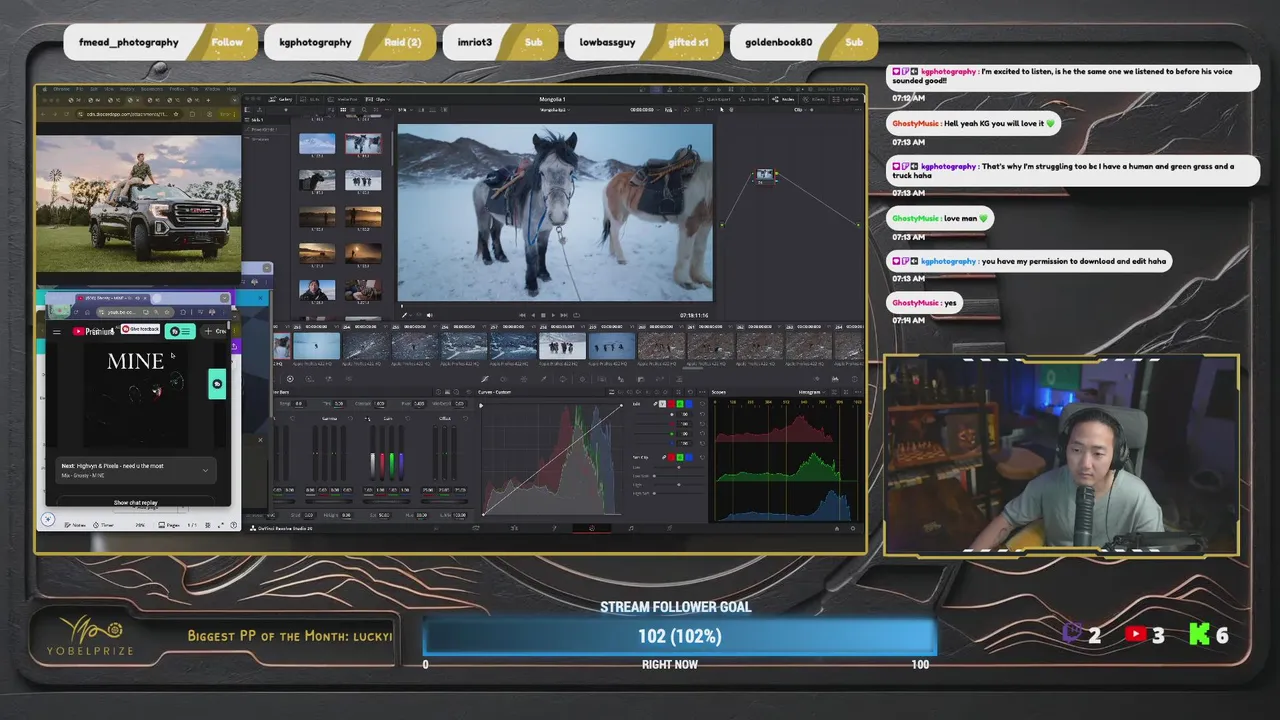Open the Histogram scope type dropdown

(812, 392)
